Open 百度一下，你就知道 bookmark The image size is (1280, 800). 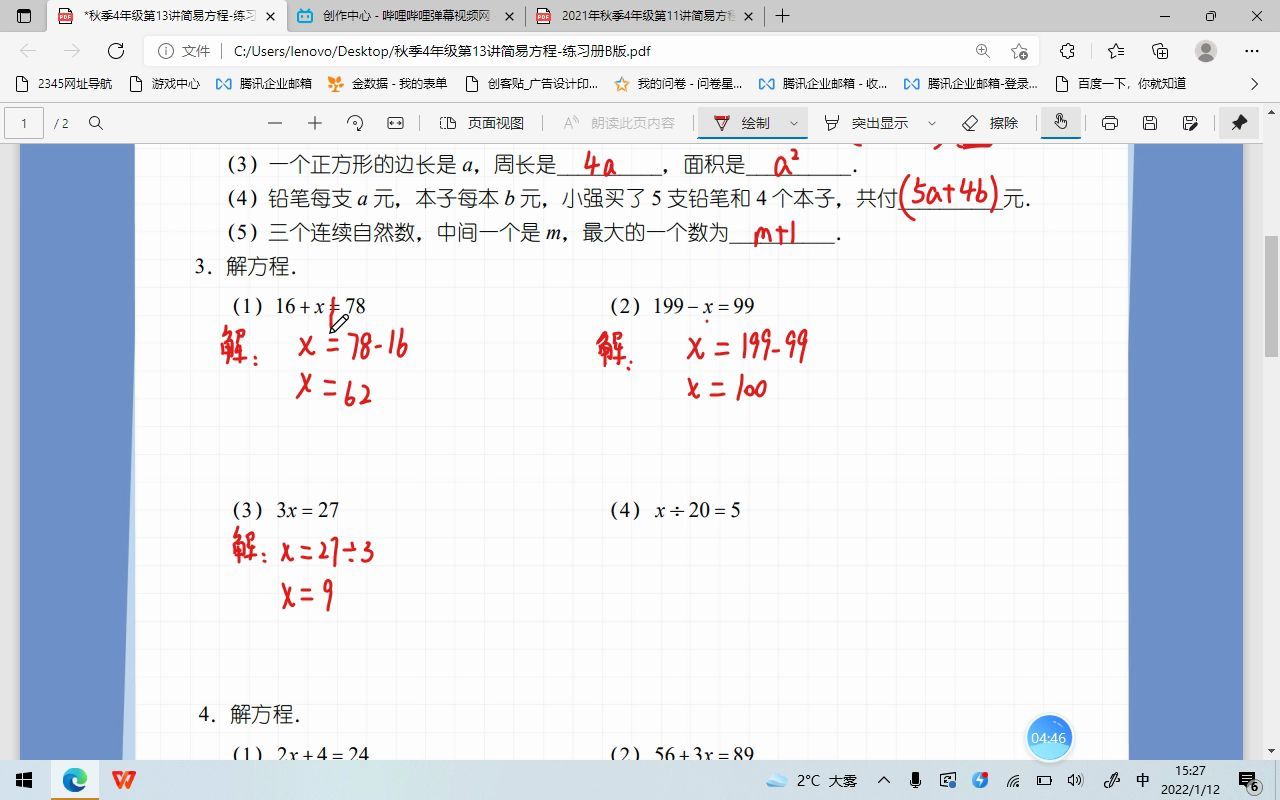point(1120,84)
